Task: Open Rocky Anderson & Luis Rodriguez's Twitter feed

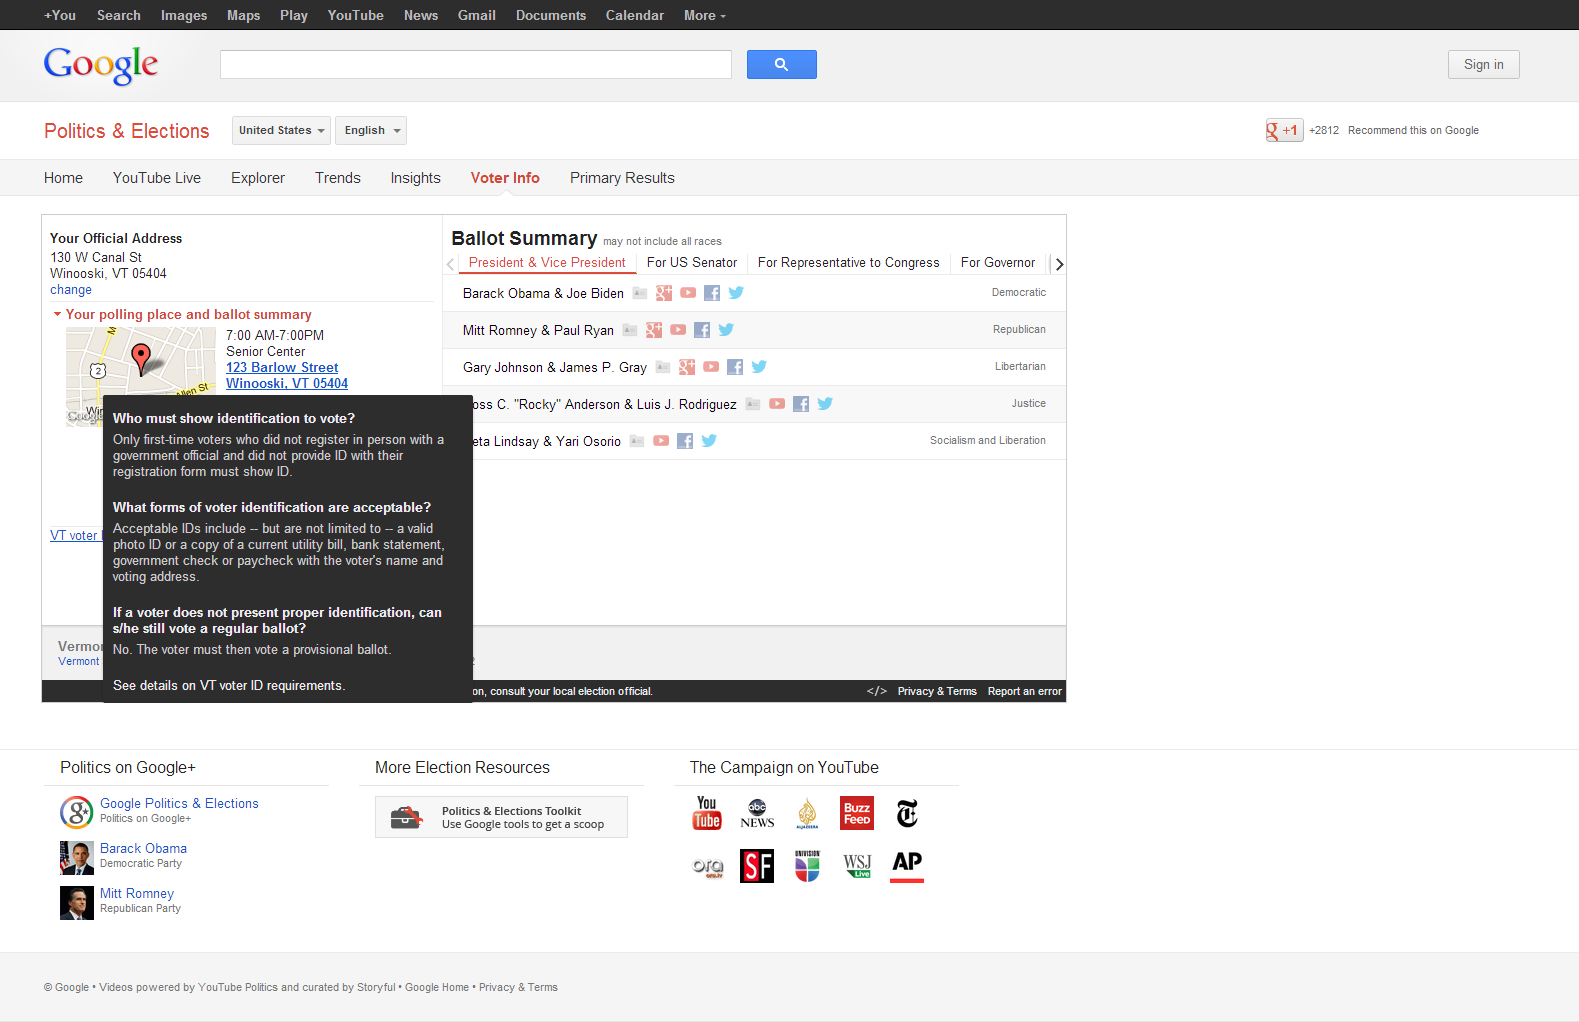Action: (x=825, y=404)
